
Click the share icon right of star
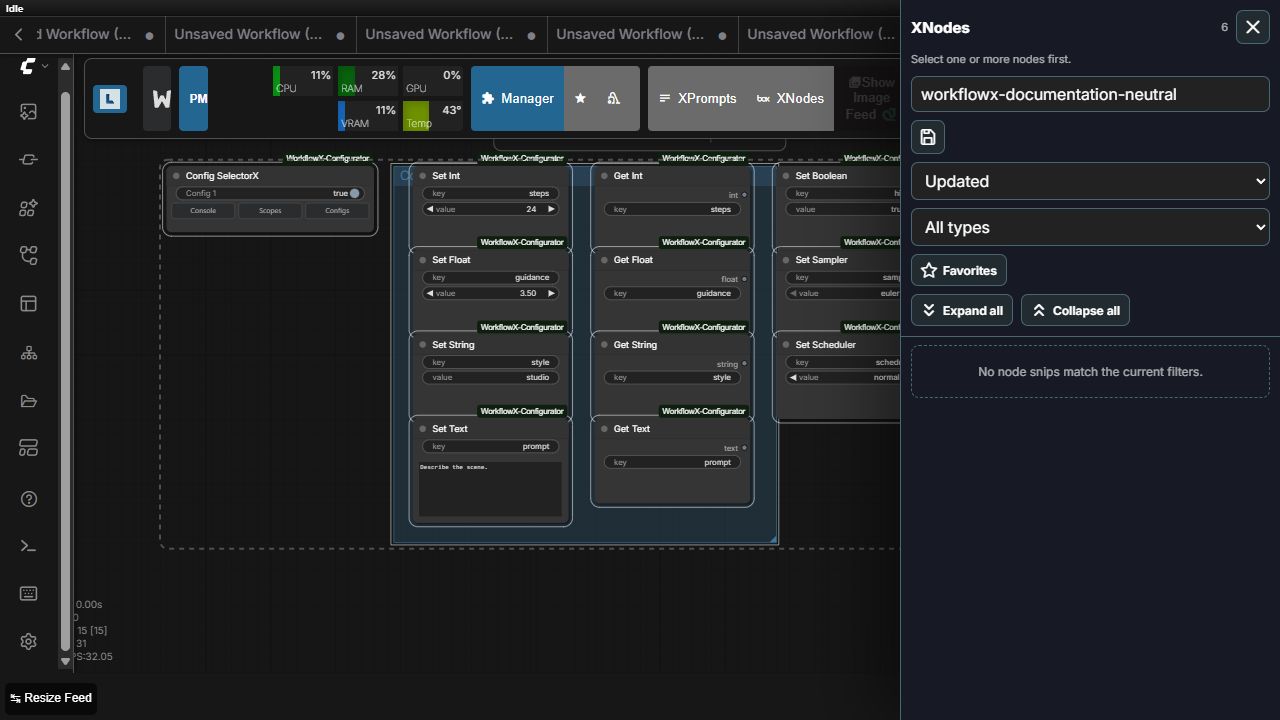point(614,98)
